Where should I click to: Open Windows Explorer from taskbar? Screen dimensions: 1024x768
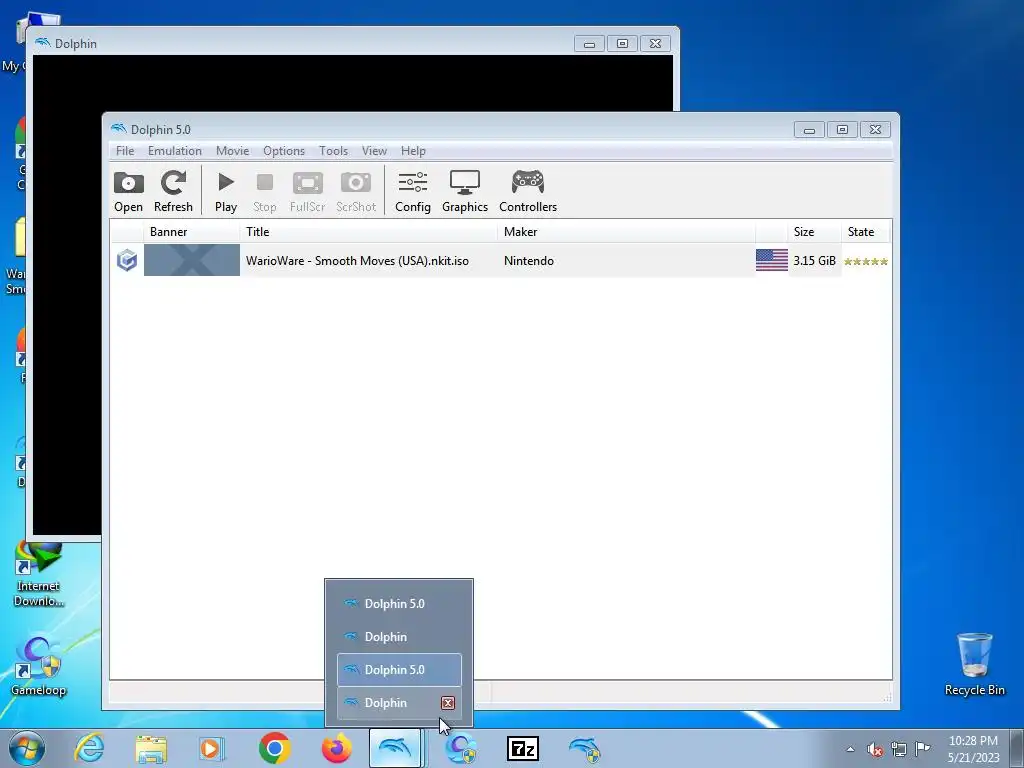click(151, 748)
